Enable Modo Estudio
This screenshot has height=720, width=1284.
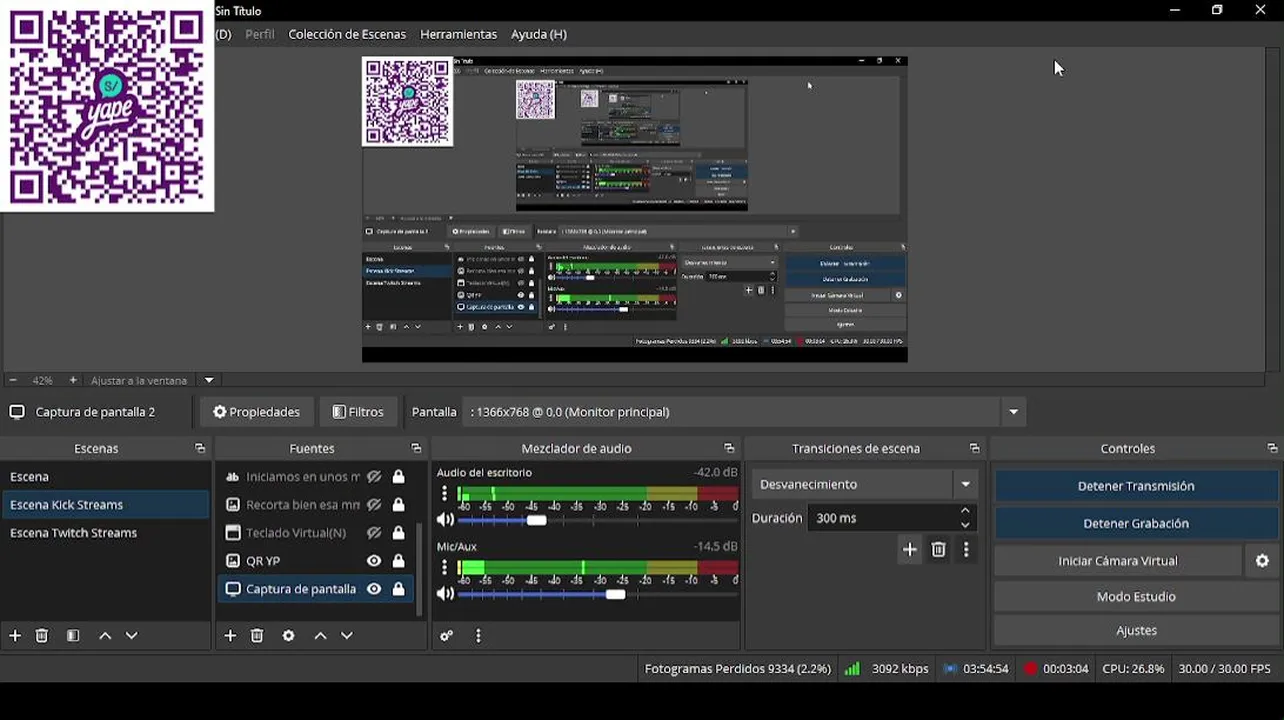point(1136,597)
